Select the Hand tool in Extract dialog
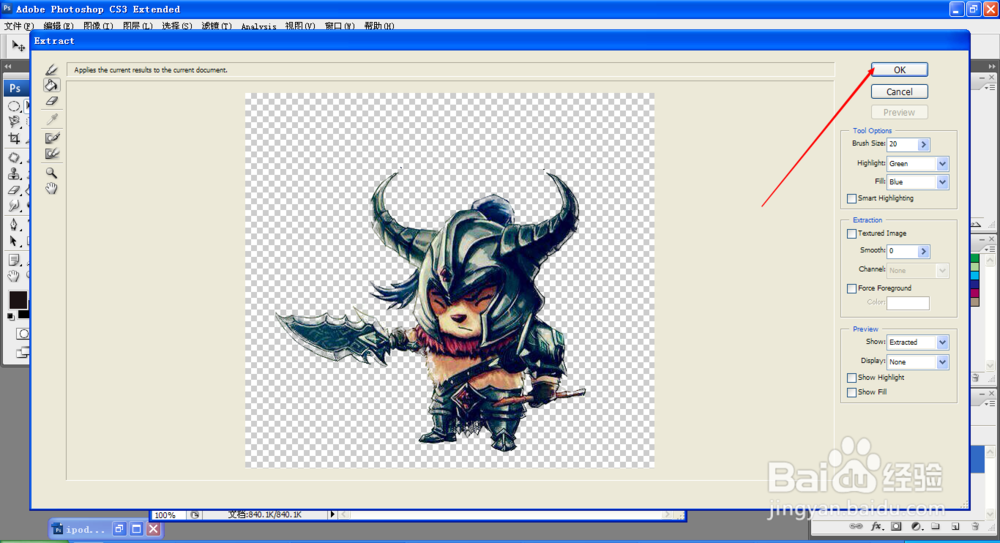The image size is (1000, 543). (52, 188)
